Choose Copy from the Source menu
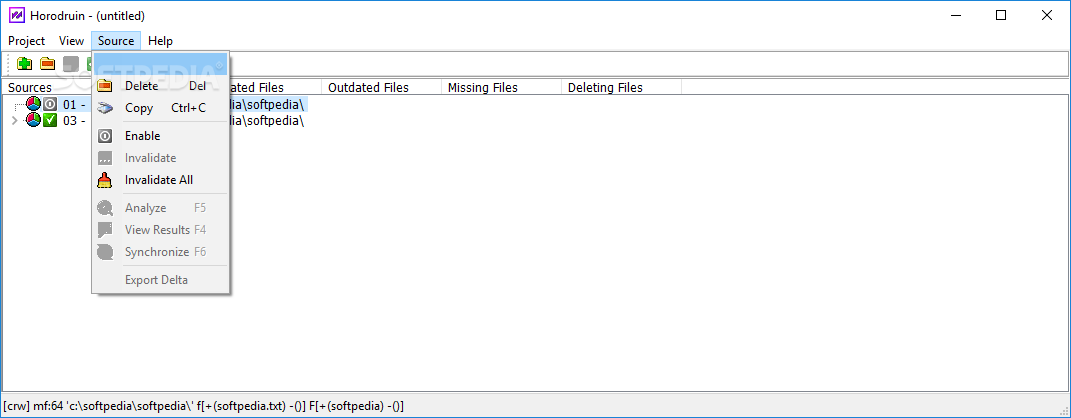The height and width of the screenshot is (418, 1071). pos(161,108)
